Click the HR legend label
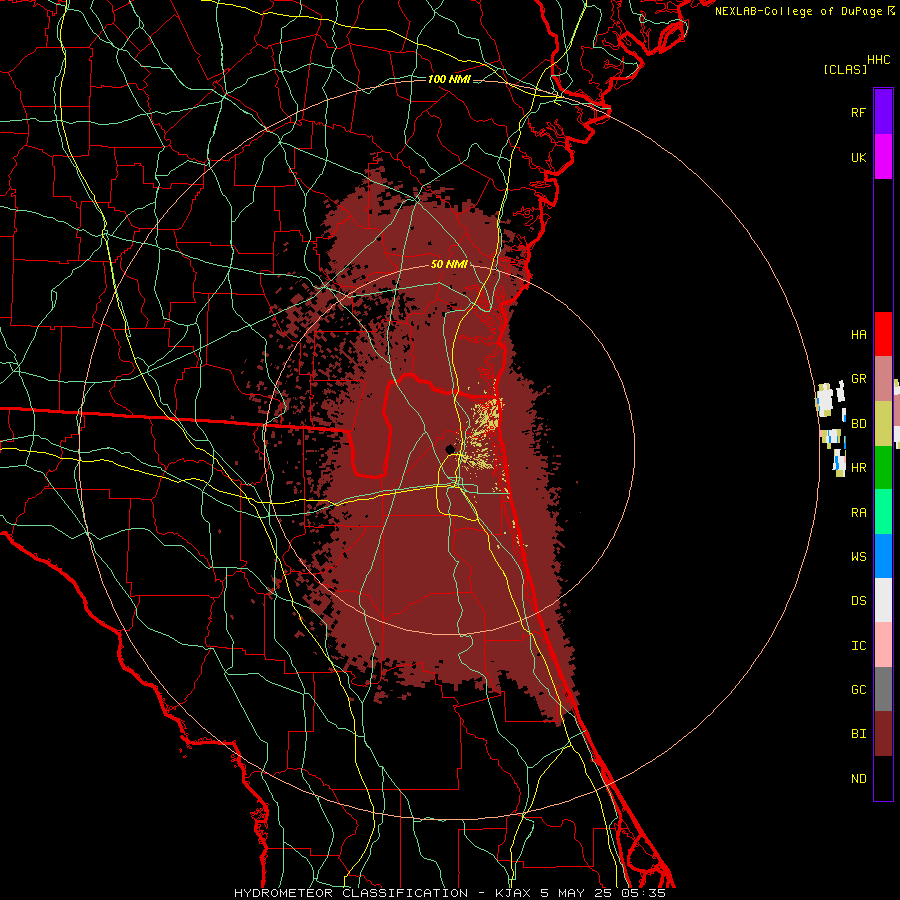Viewport: 900px width, 900px height. pos(858,468)
